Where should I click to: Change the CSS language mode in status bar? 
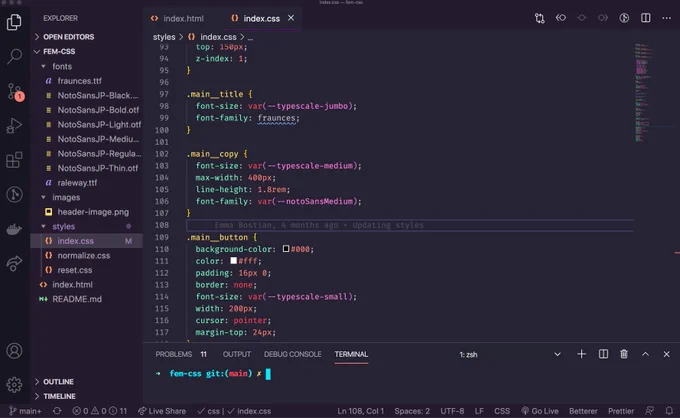pyautogui.click(x=502, y=411)
